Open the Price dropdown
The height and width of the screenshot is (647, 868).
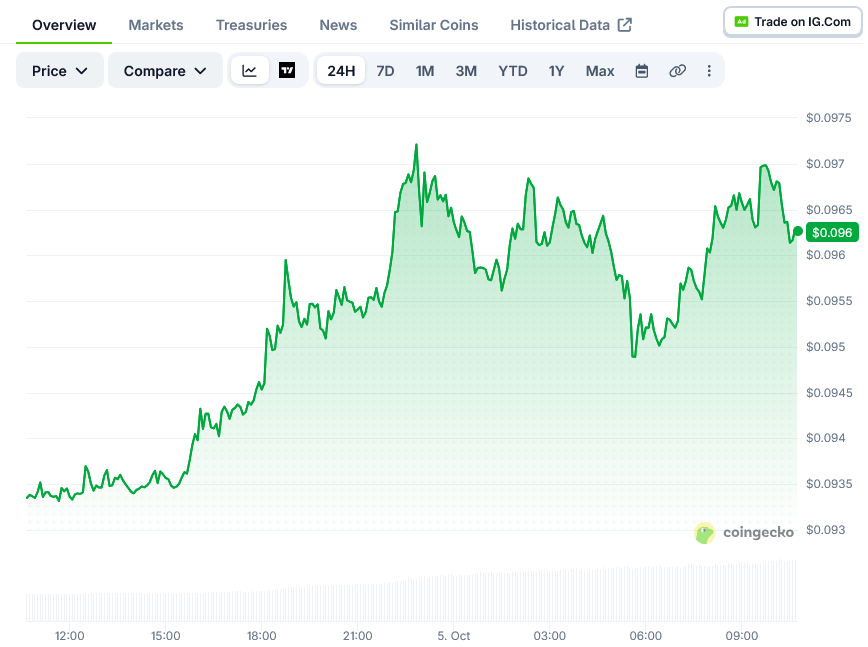pyautogui.click(x=60, y=70)
